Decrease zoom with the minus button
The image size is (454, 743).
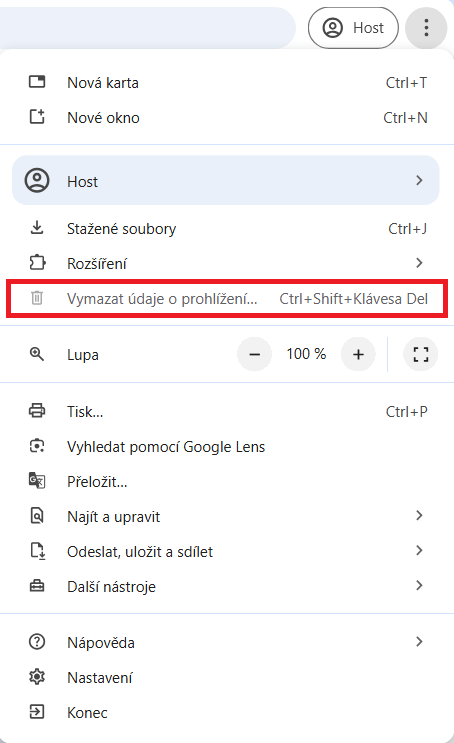(254, 354)
